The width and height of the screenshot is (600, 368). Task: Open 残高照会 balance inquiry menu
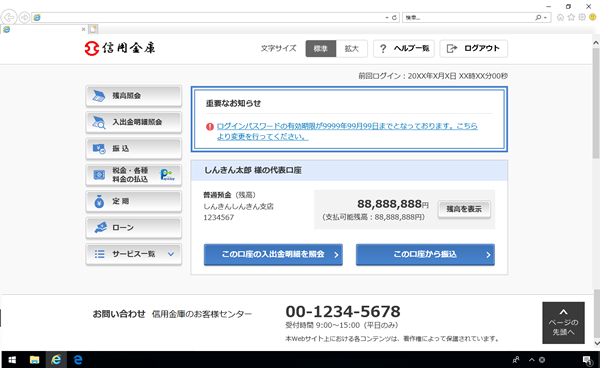[x=134, y=96]
